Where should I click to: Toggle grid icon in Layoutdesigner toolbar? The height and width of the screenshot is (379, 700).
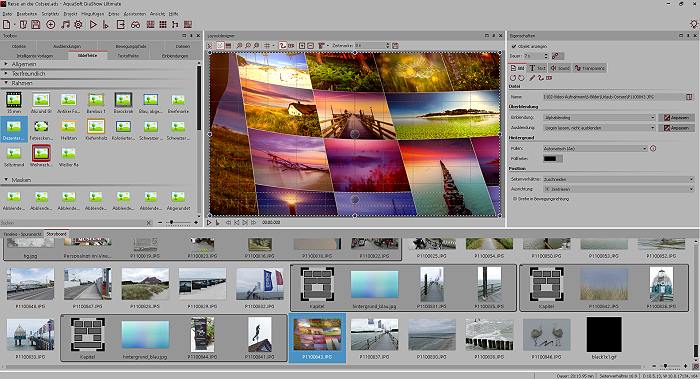[267, 46]
